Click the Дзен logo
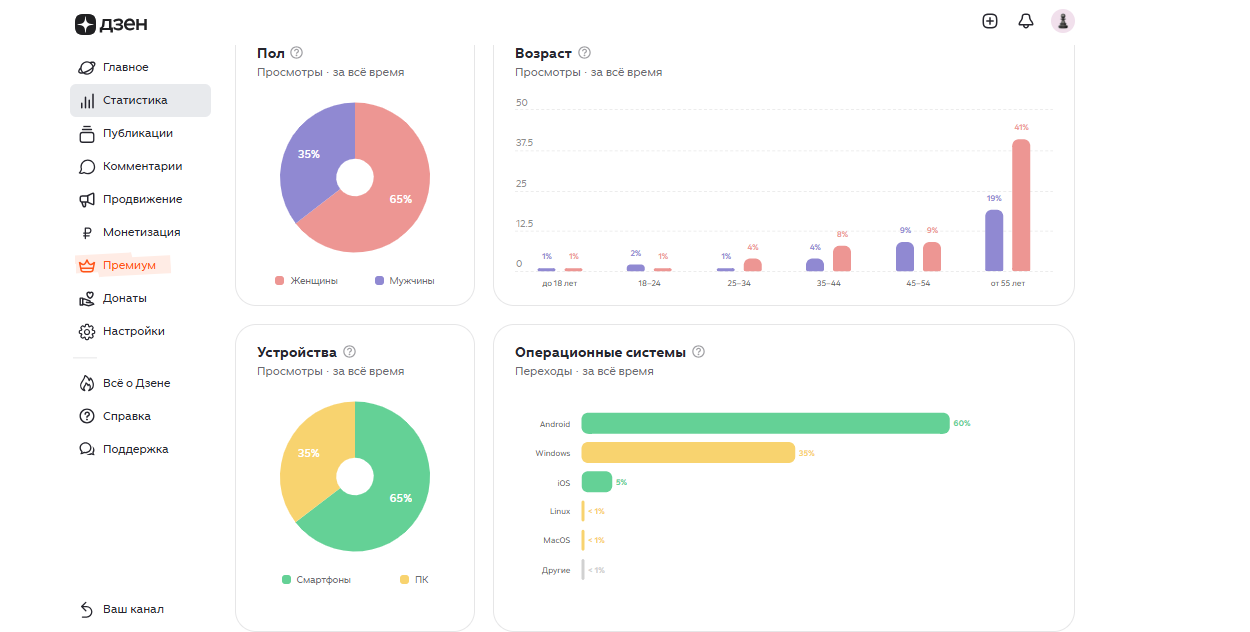The image size is (1250, 632). point(111,24)
